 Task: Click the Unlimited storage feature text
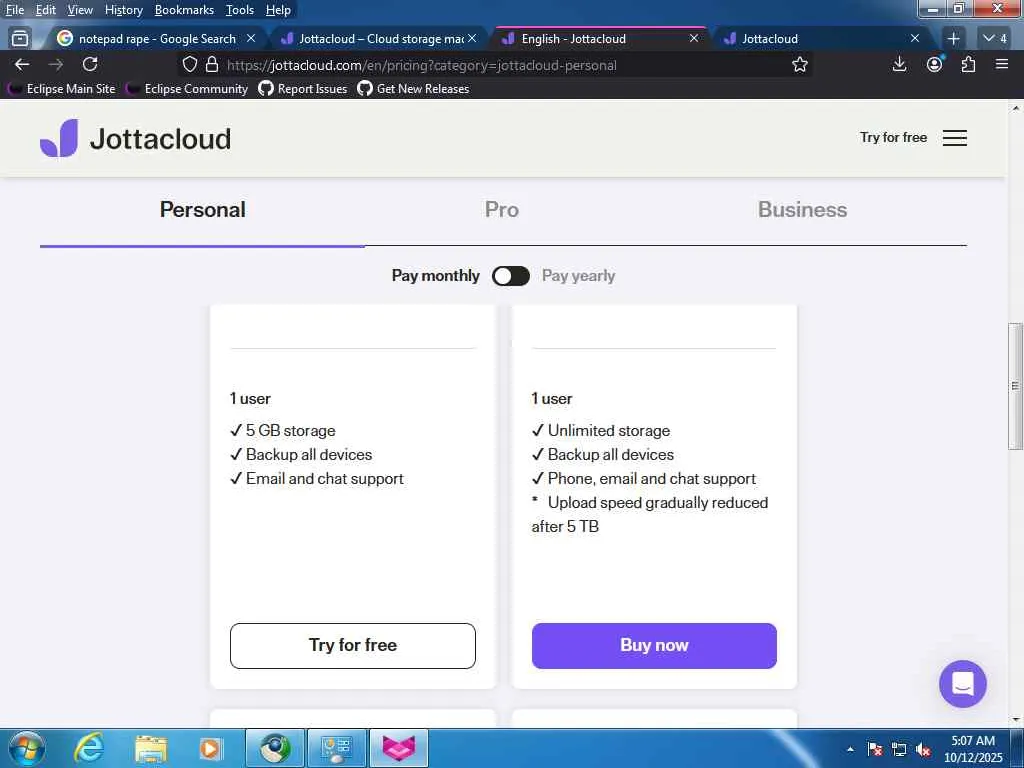(609, 430)
